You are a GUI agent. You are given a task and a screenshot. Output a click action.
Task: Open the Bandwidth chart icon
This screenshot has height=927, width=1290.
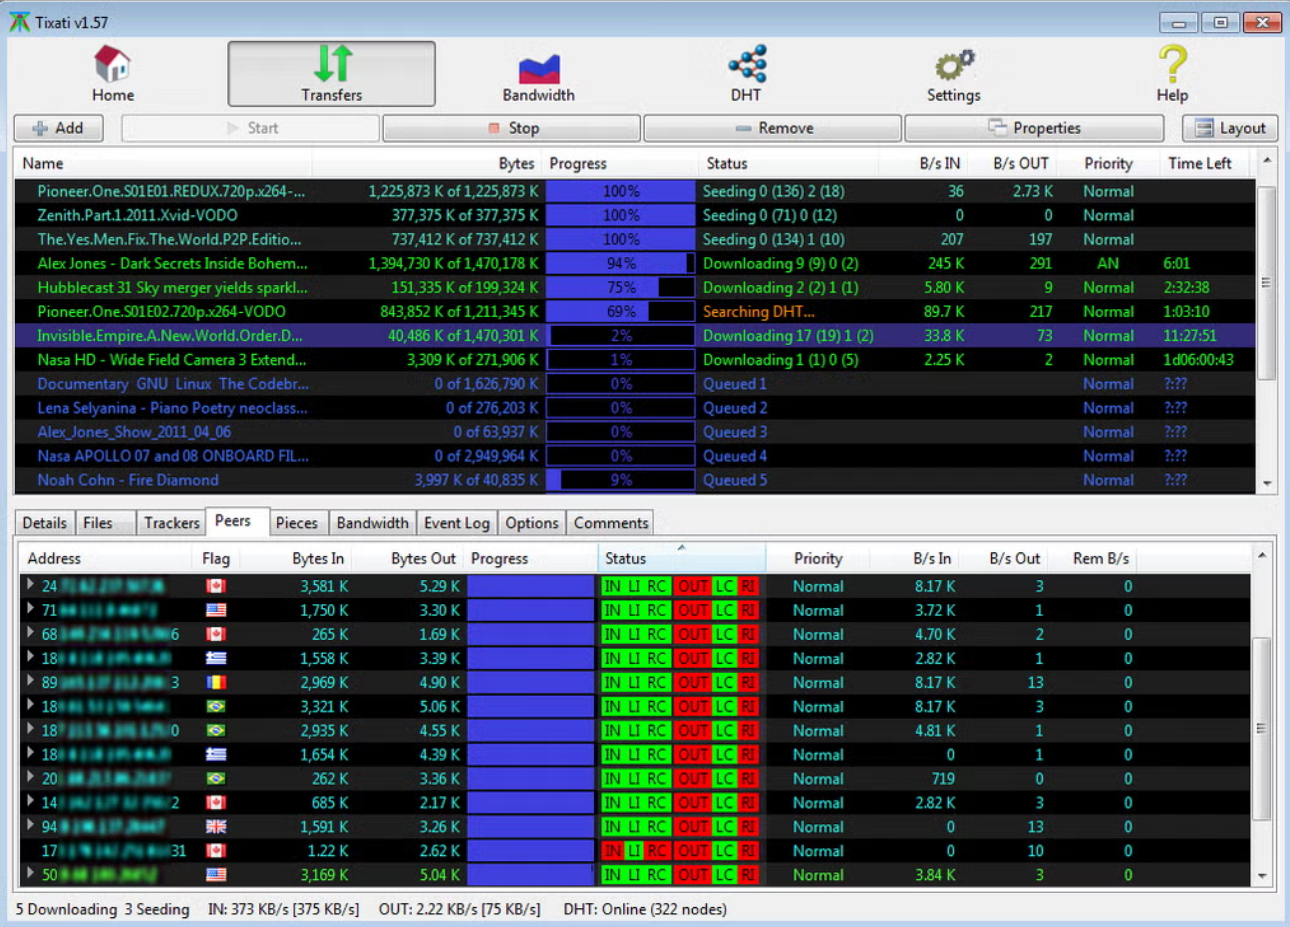coord(538,68)
